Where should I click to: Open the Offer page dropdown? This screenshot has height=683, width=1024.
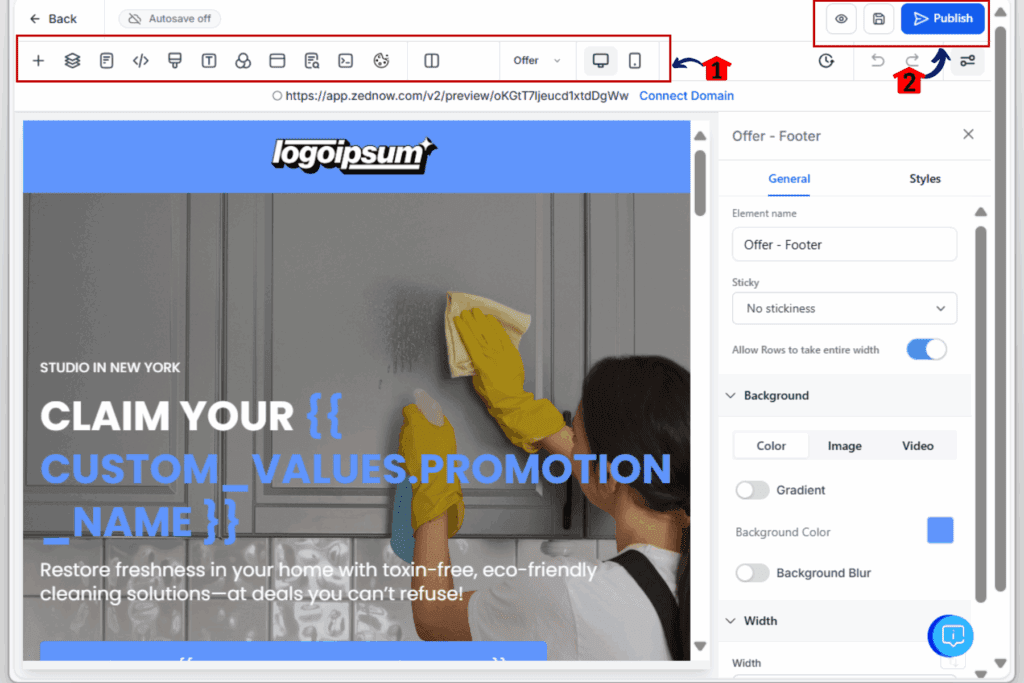(536, 61)
